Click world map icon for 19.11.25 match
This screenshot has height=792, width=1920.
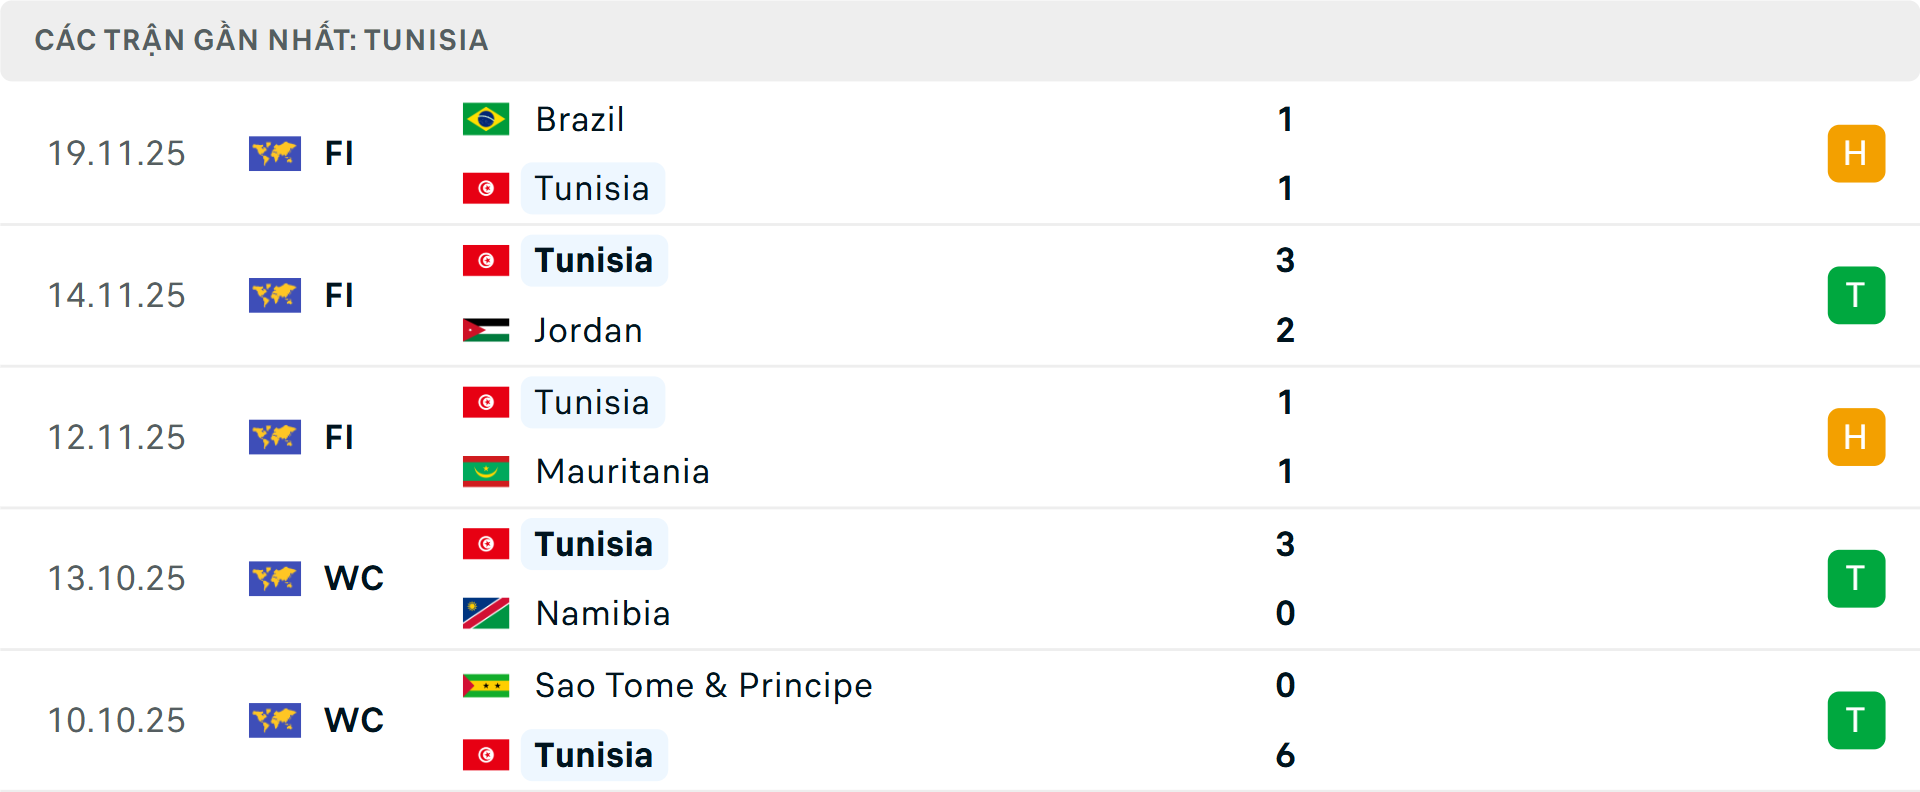[275, 153]
